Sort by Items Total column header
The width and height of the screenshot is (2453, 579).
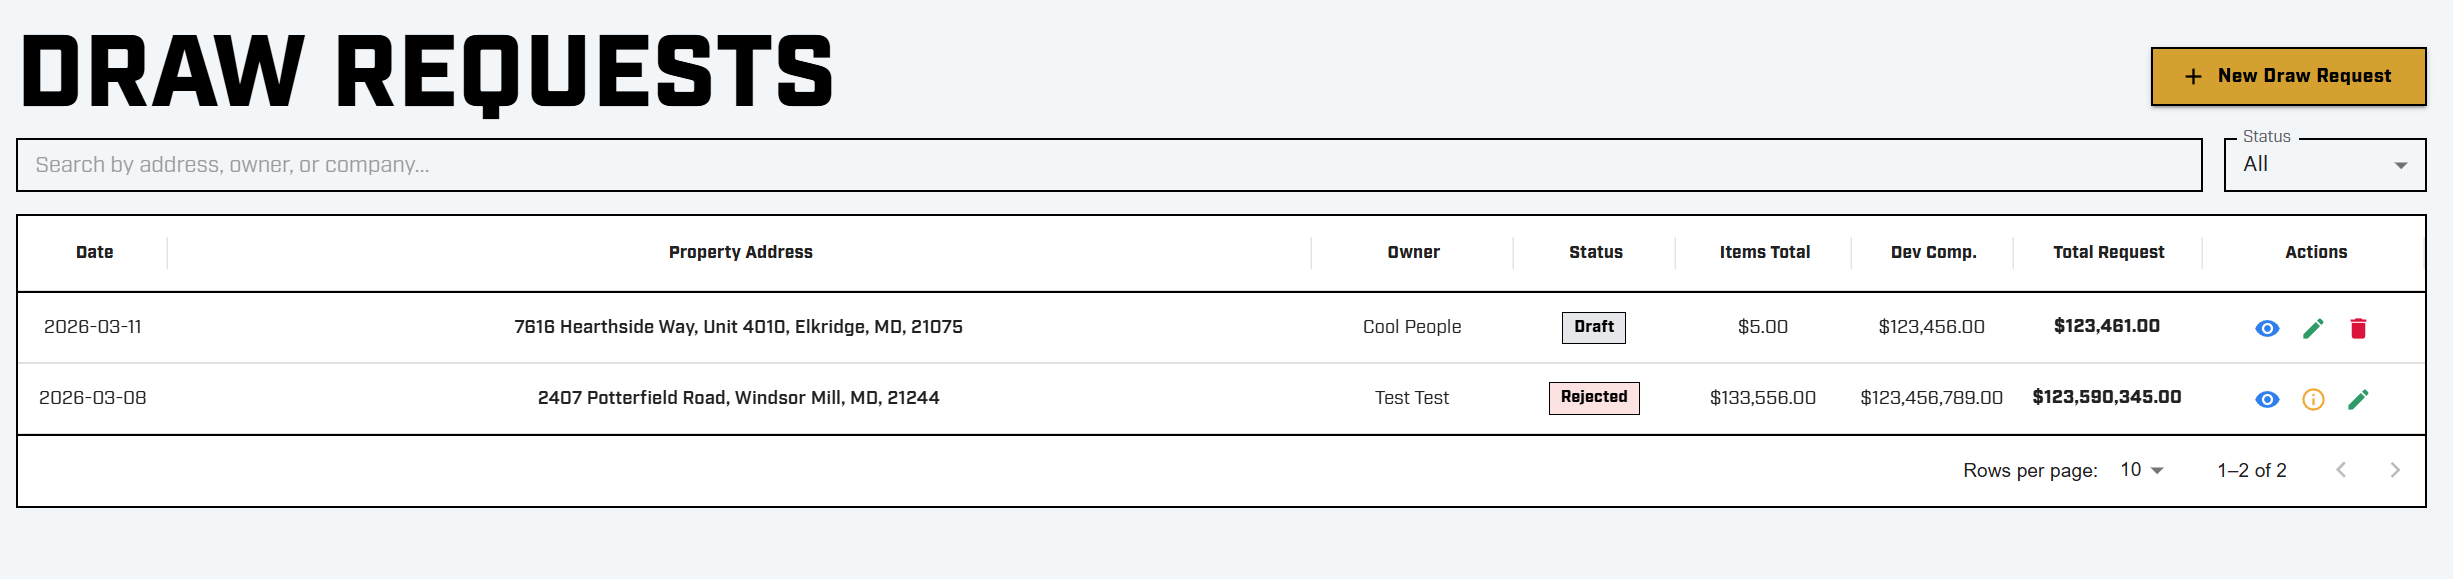[x=1764, y=252]
